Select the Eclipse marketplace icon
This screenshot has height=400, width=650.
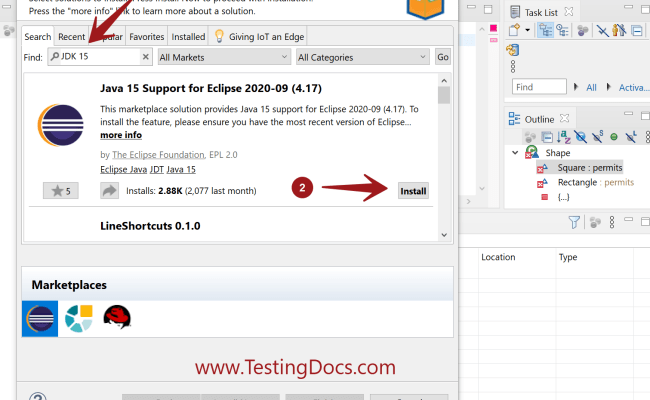click(40, 318)
